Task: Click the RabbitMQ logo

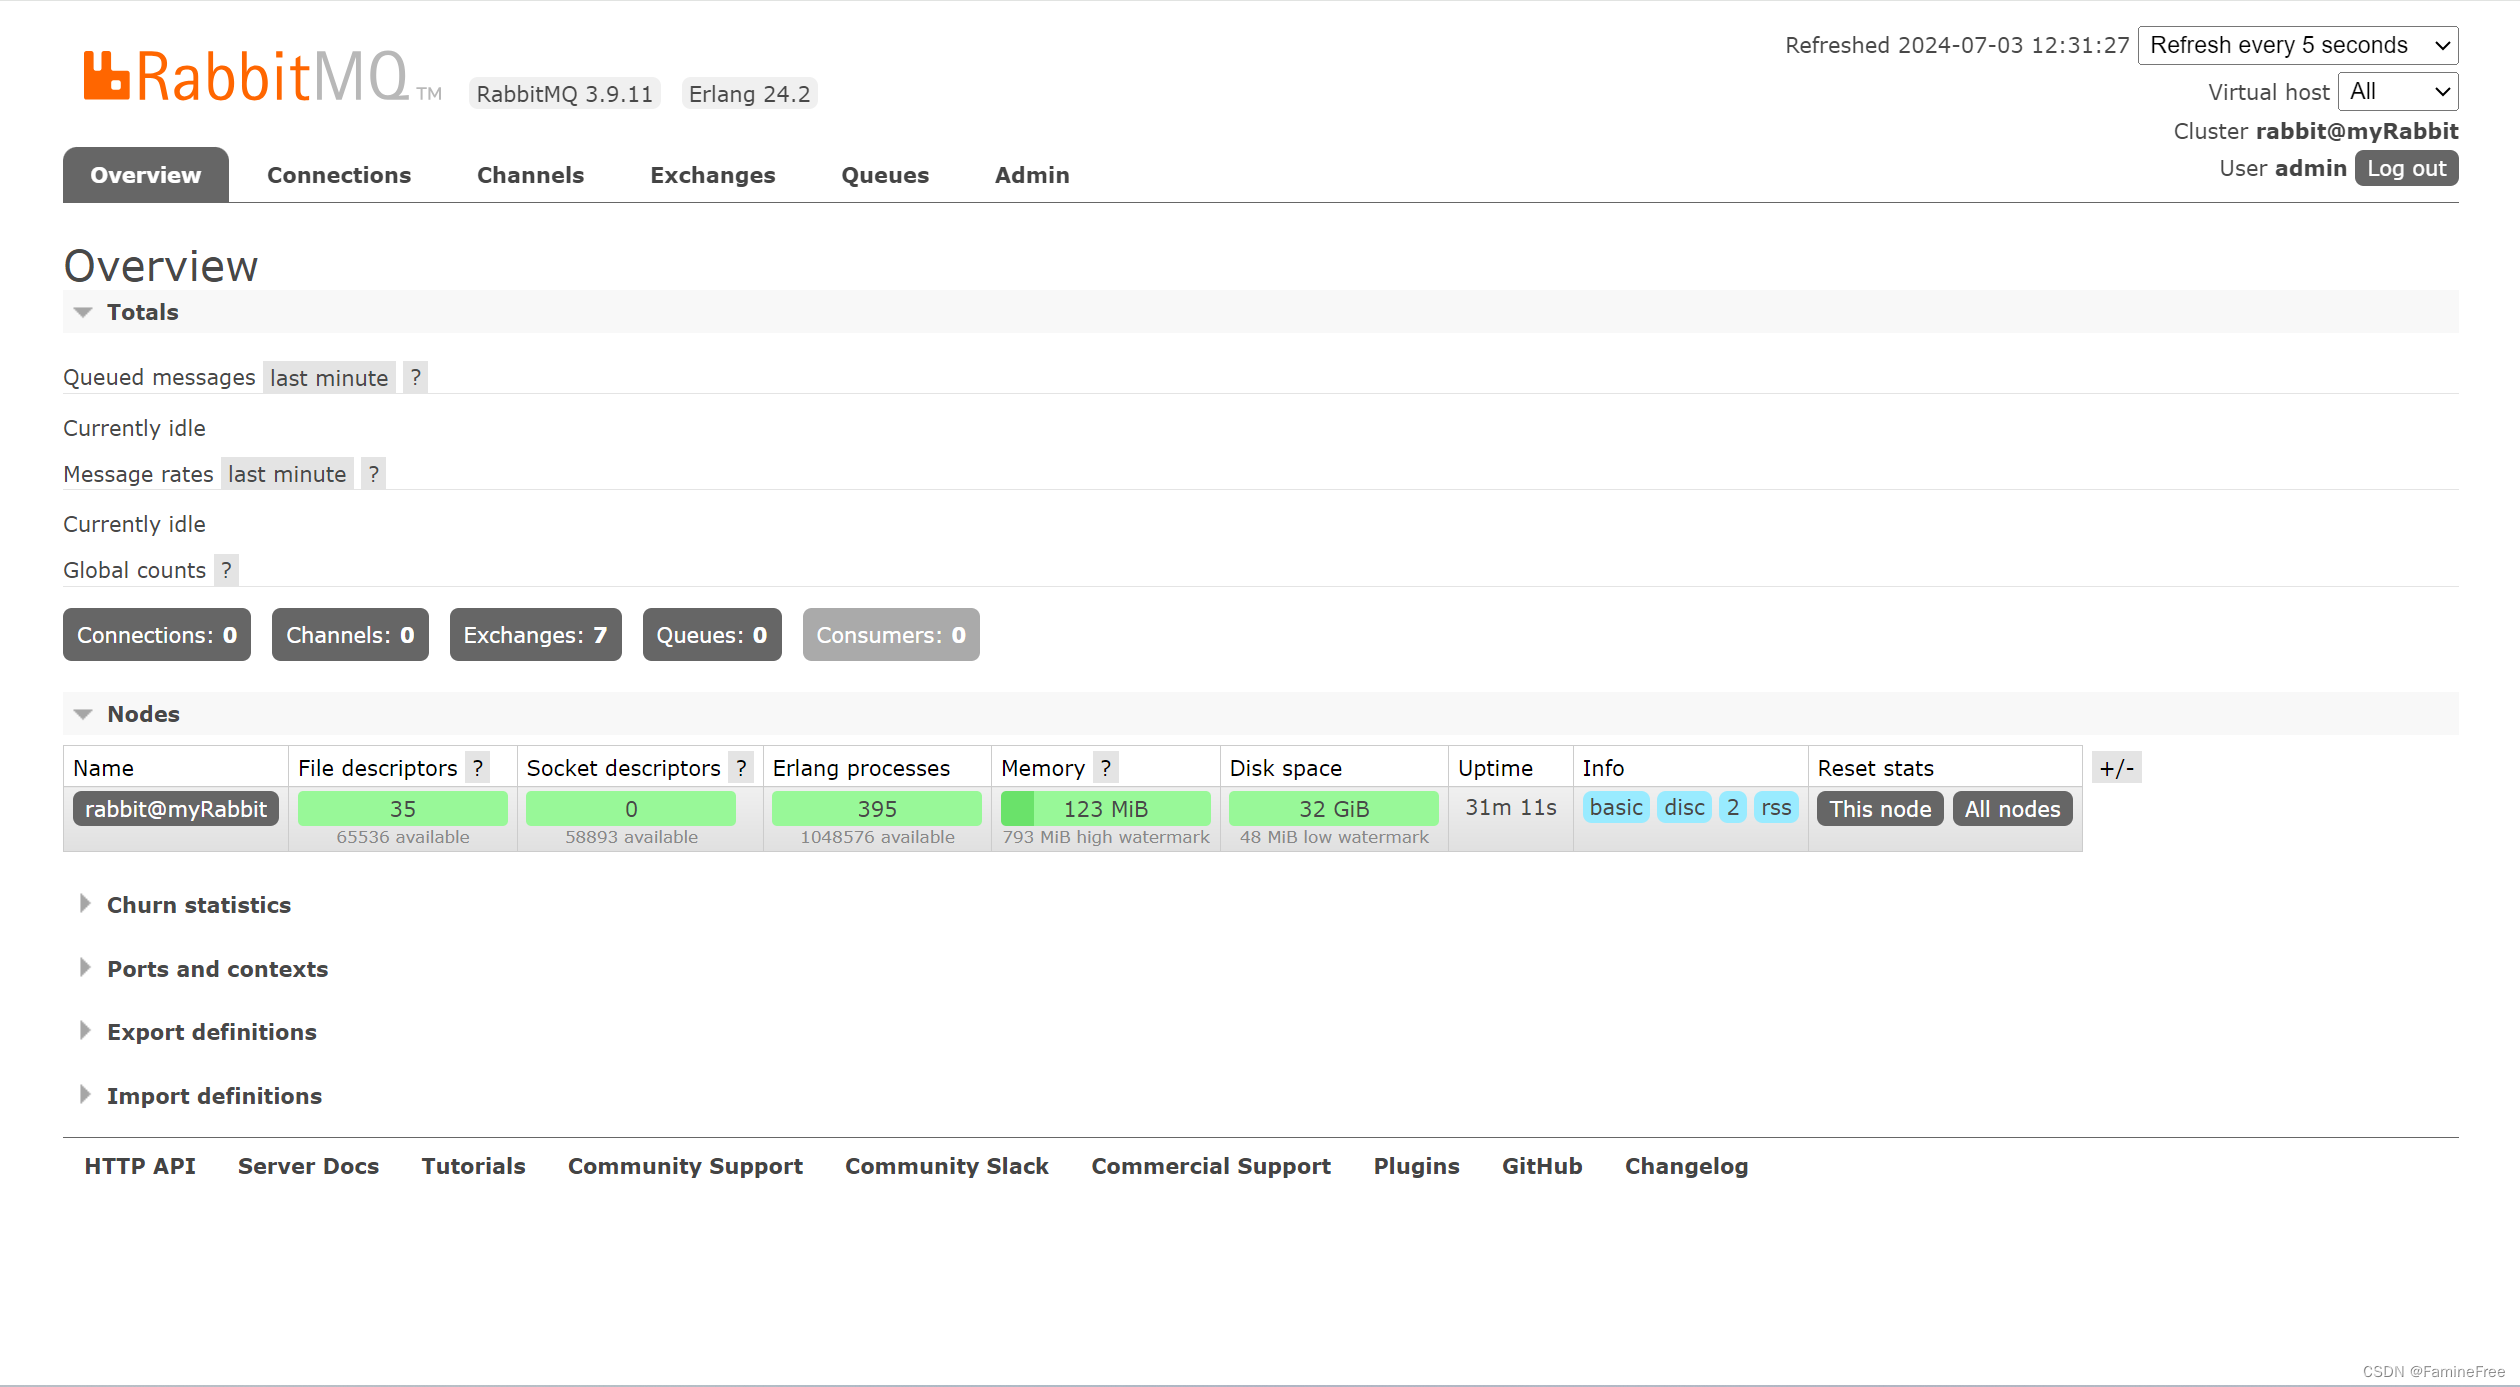Action: click(247, 77)
